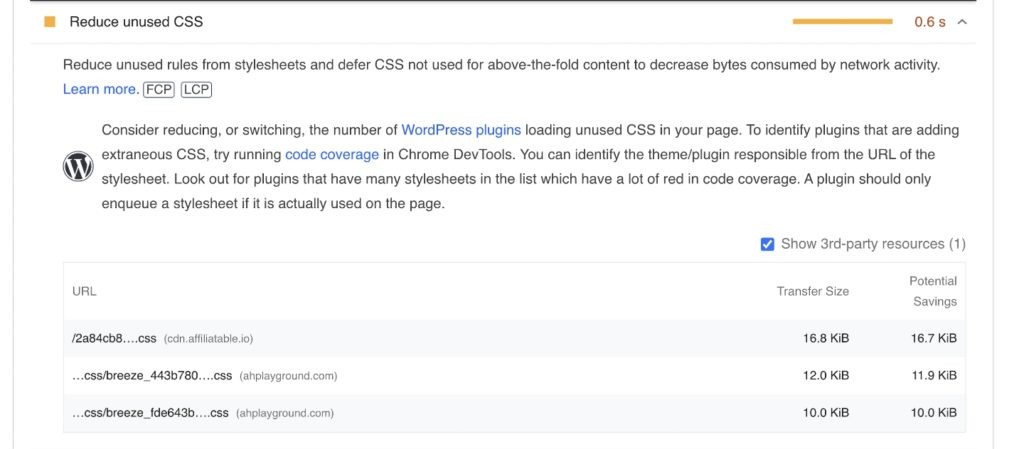
Task: Click the orange square audit severity icon
Action: pos(49,21)
